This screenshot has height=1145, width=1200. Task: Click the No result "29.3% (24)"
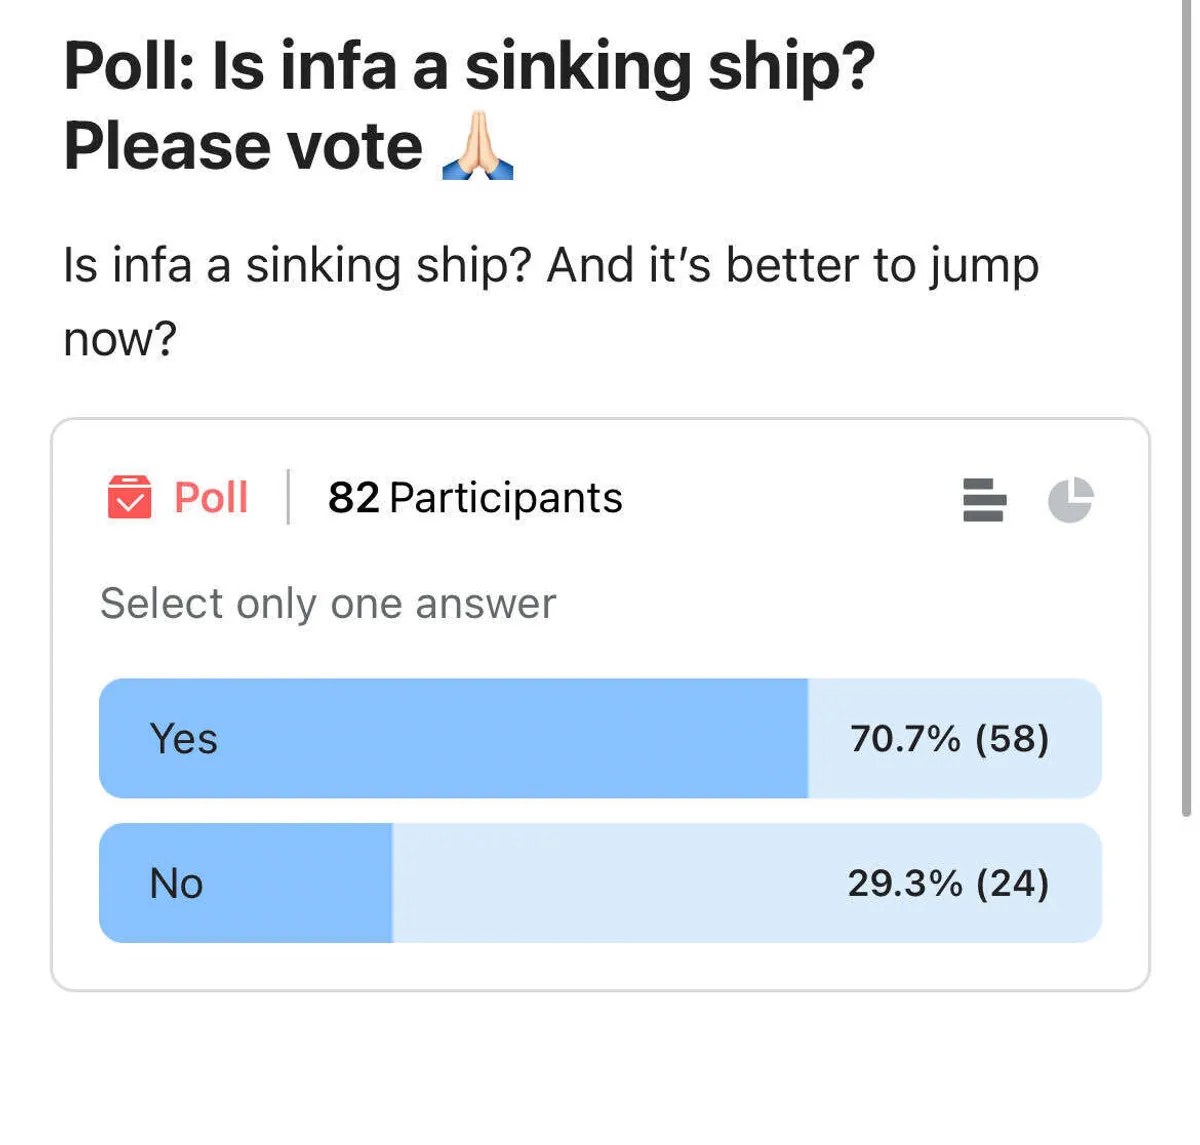pyautogui.click(x=948, y=883)
